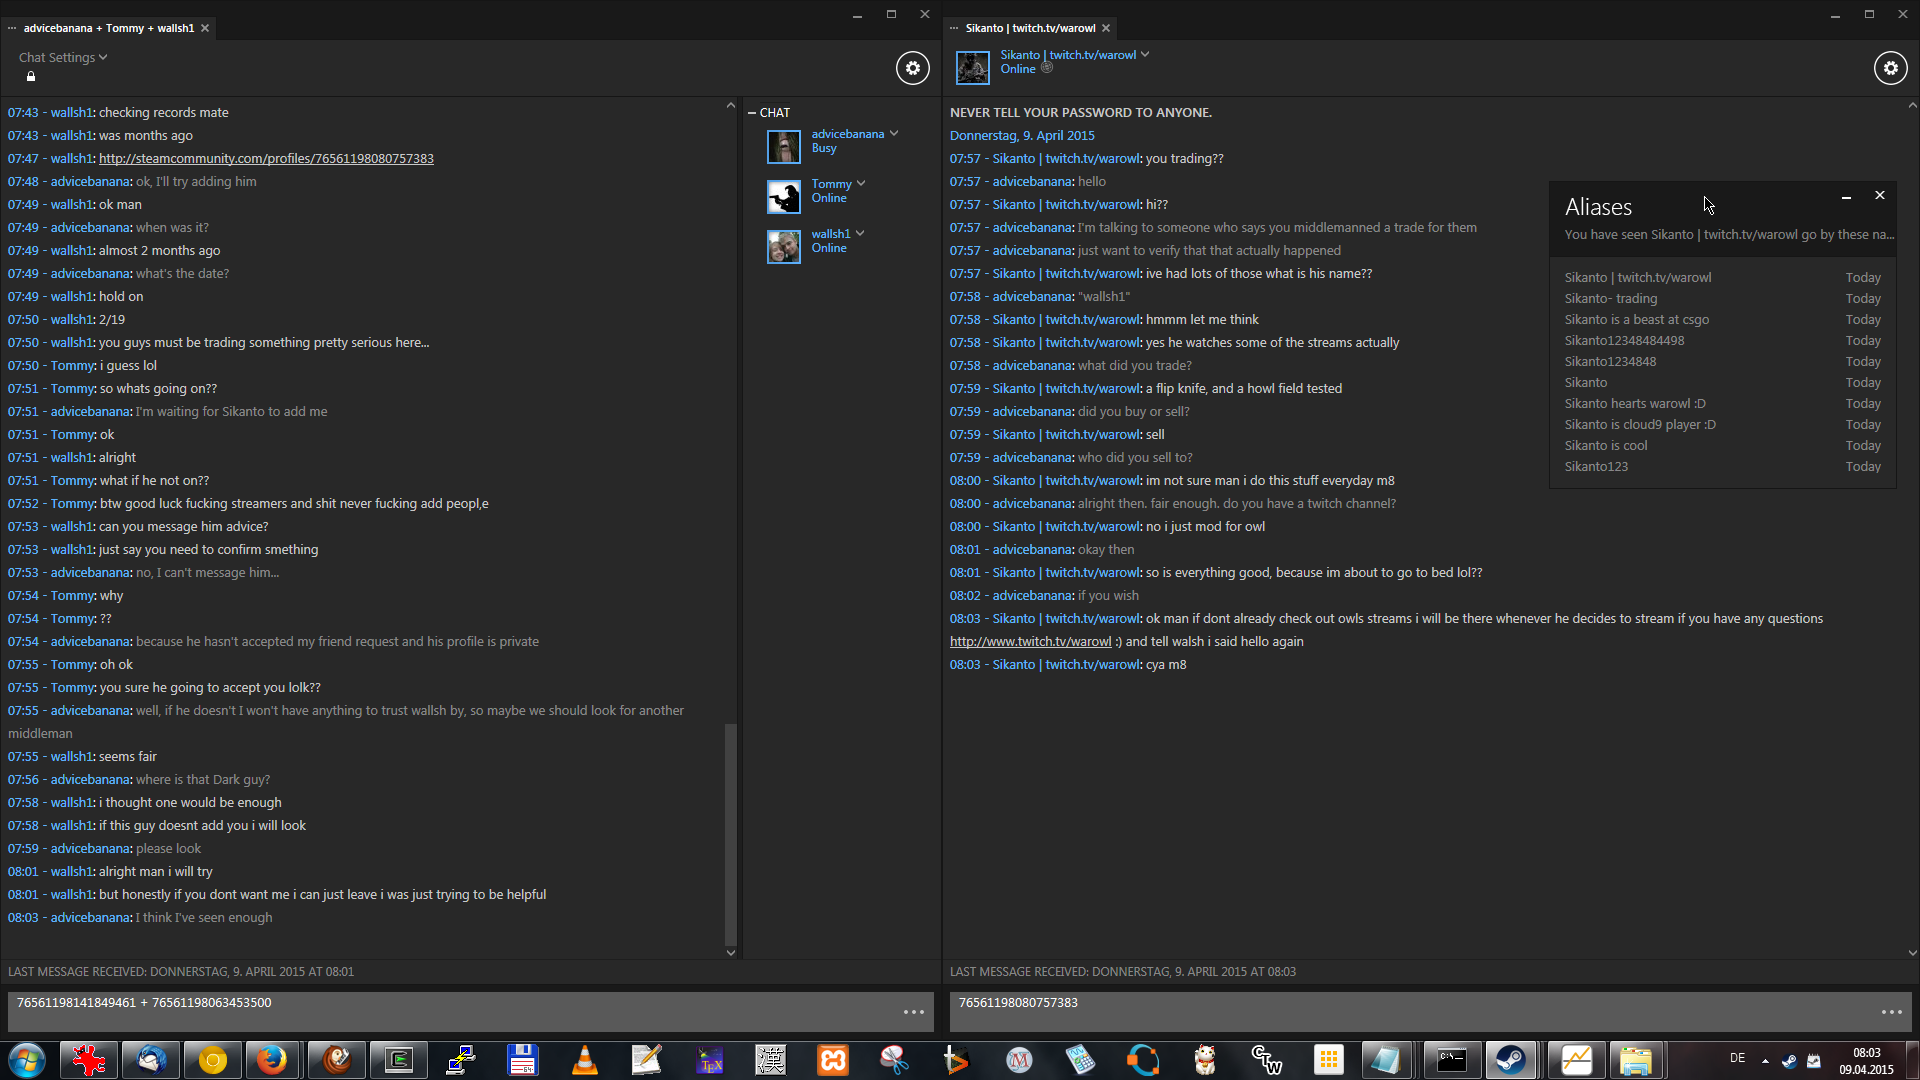Switch to advicebanana + Tommy + wallsh1 tab
Image resolution: width=1920 pixels, height=1080 pixels.
tap(108, 28)
